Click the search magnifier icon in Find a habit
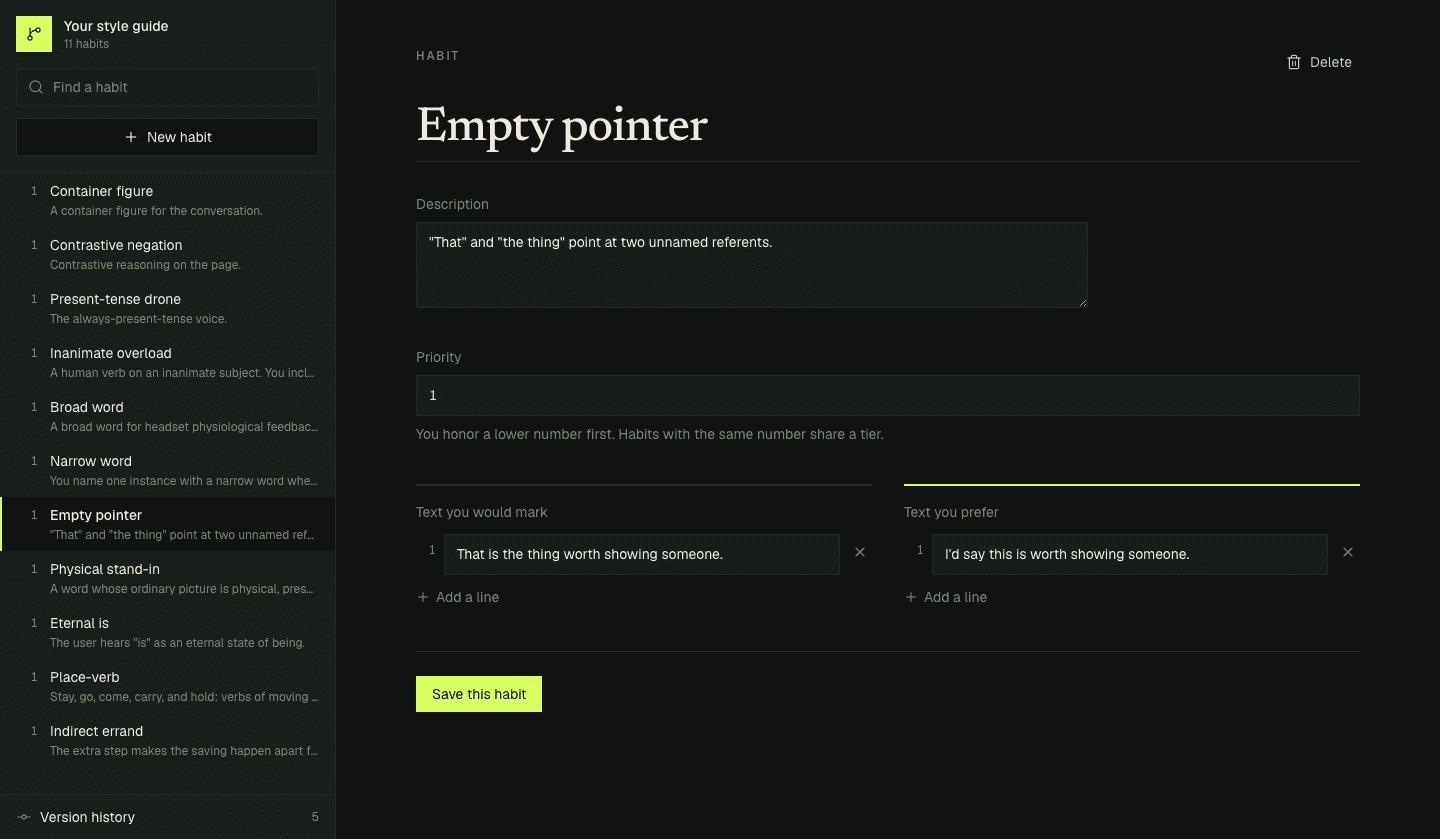 (36, 87)
